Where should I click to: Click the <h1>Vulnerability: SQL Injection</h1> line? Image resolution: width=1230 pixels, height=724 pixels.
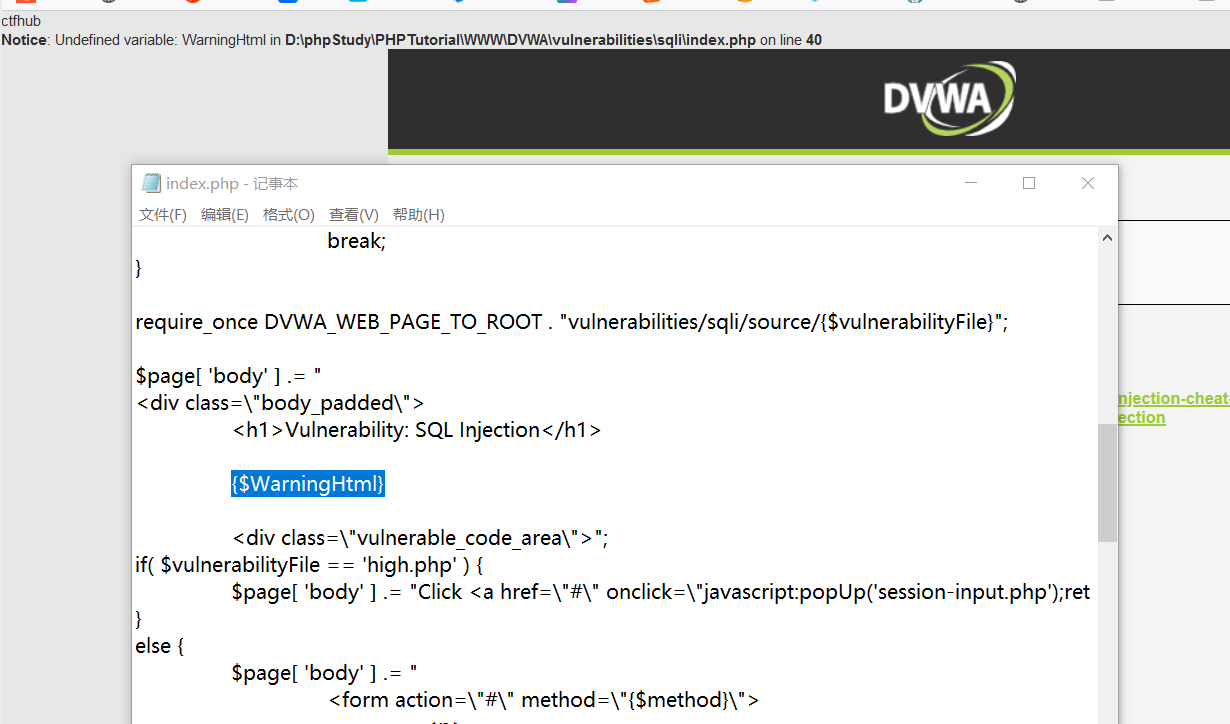click(x=416, y=430)
